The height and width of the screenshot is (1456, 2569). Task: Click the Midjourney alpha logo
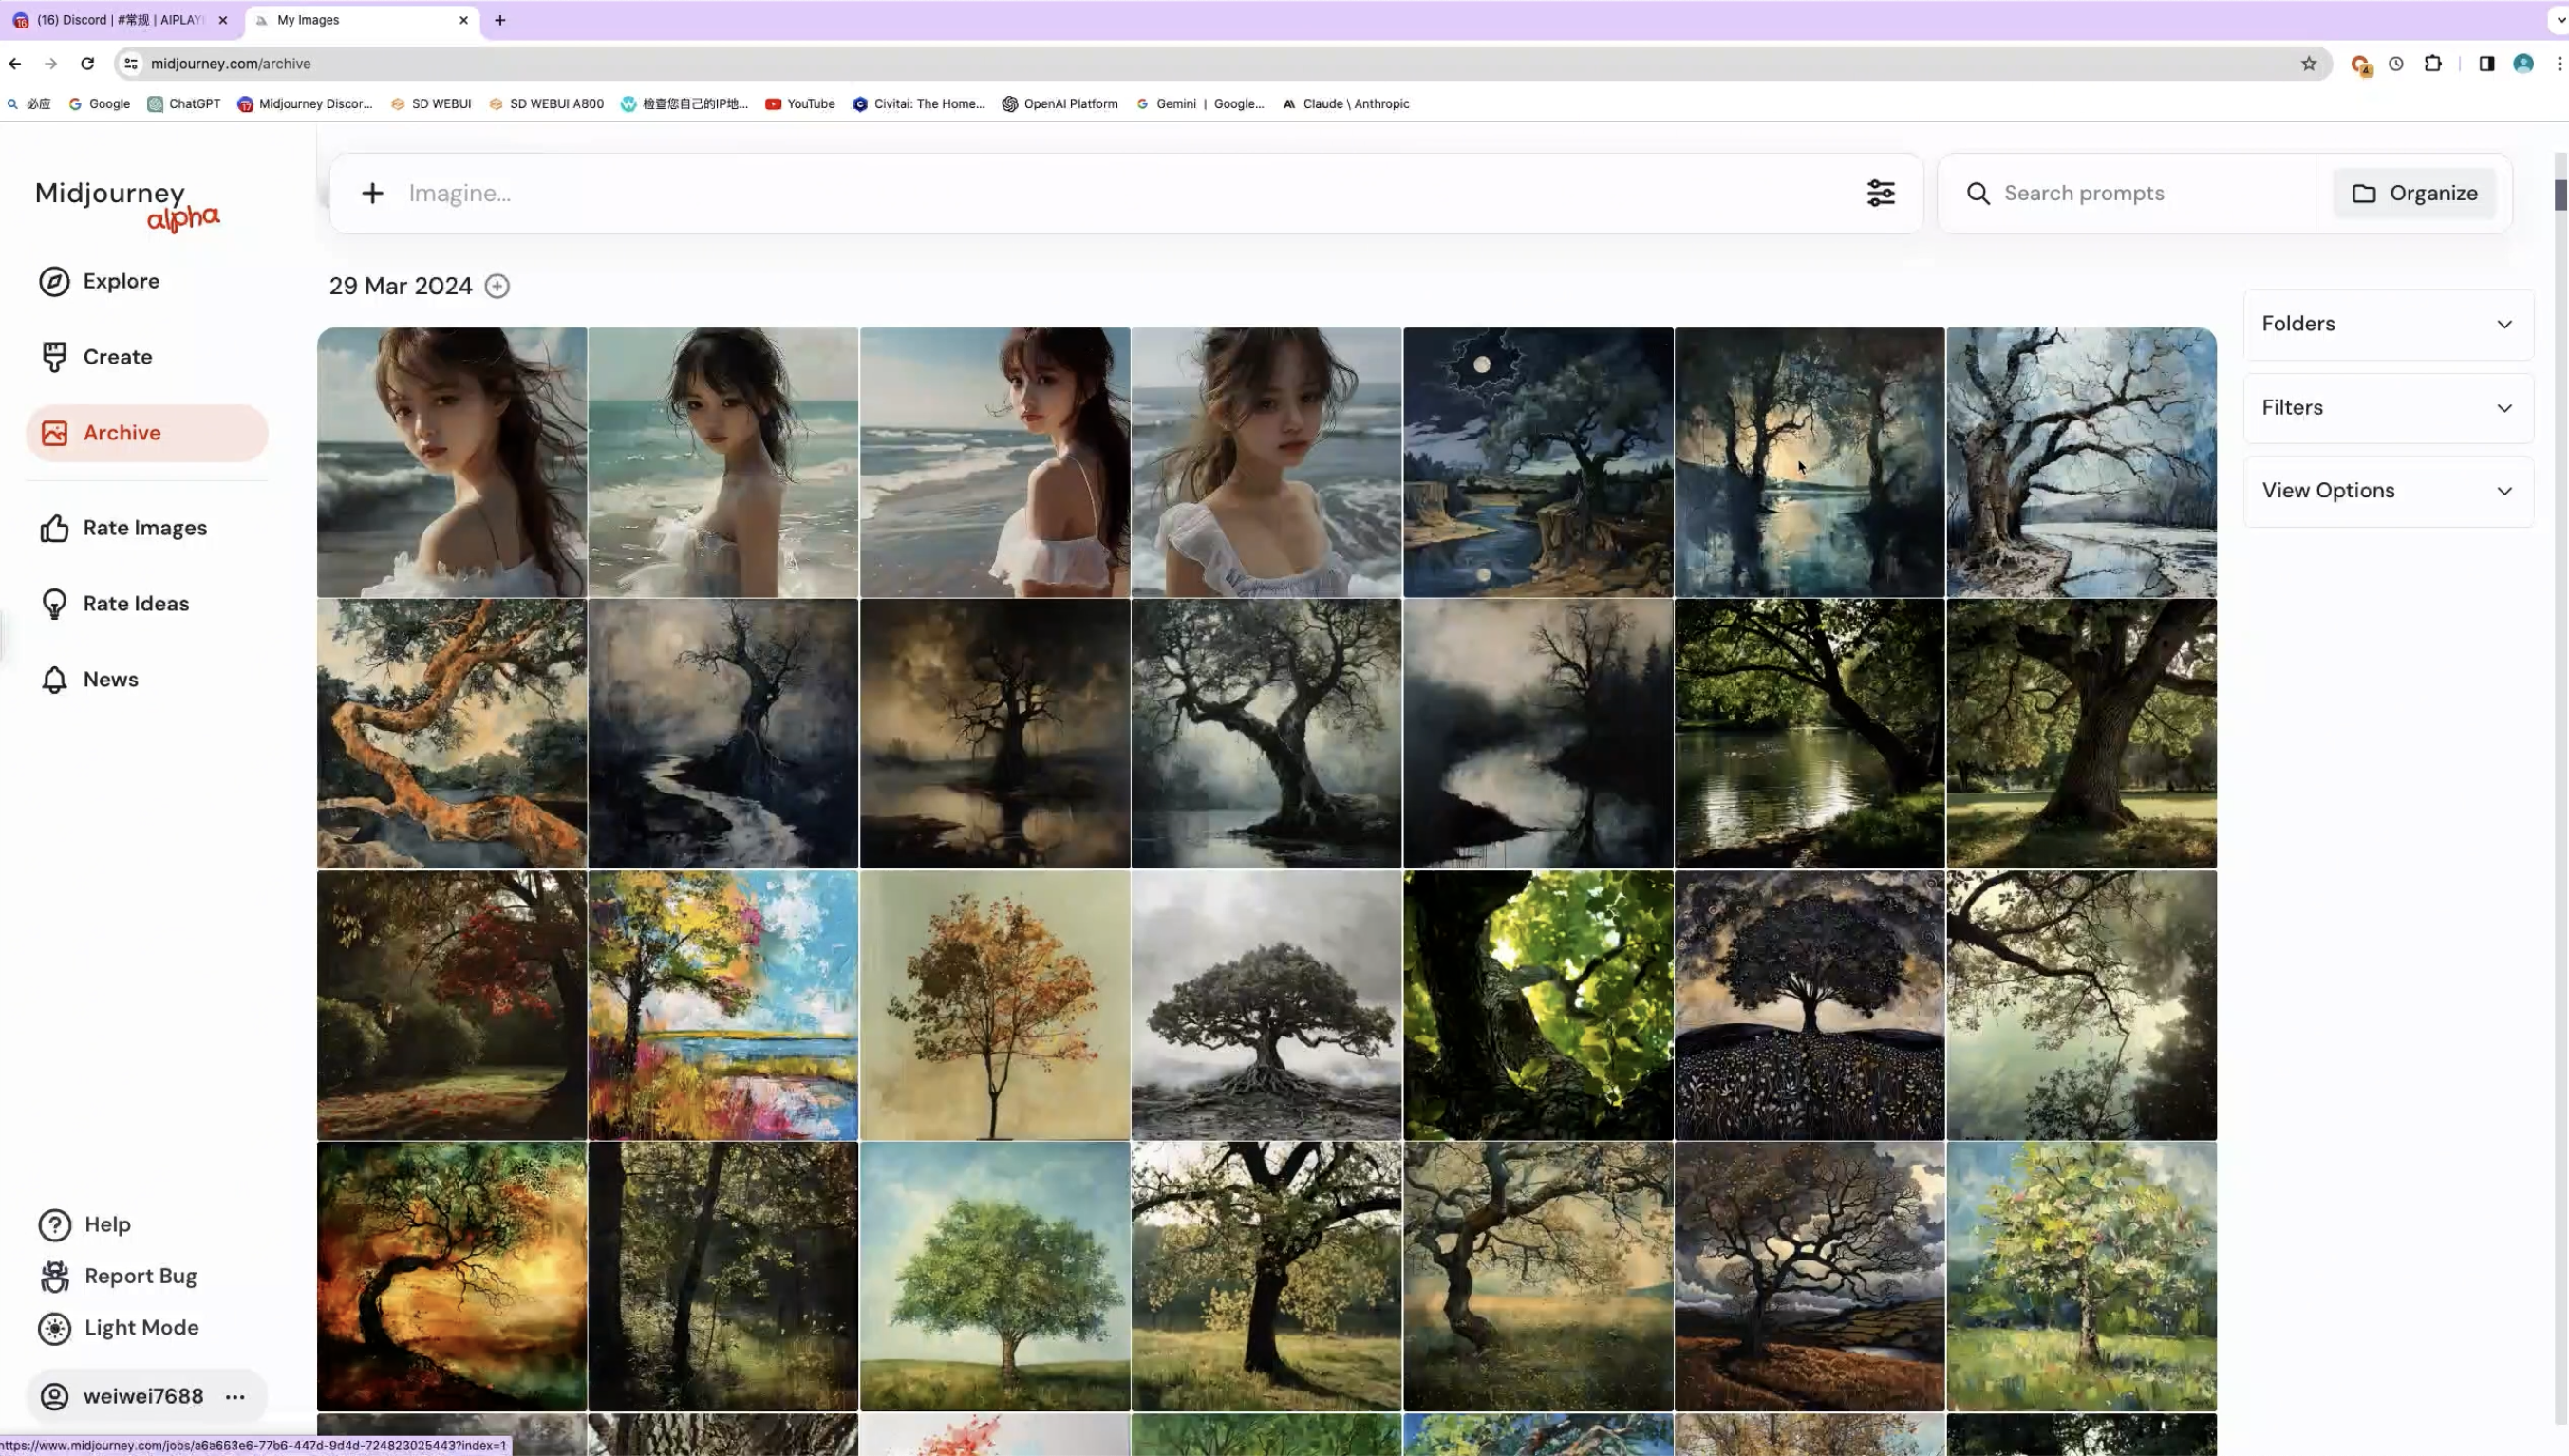[x=126, y=204]
